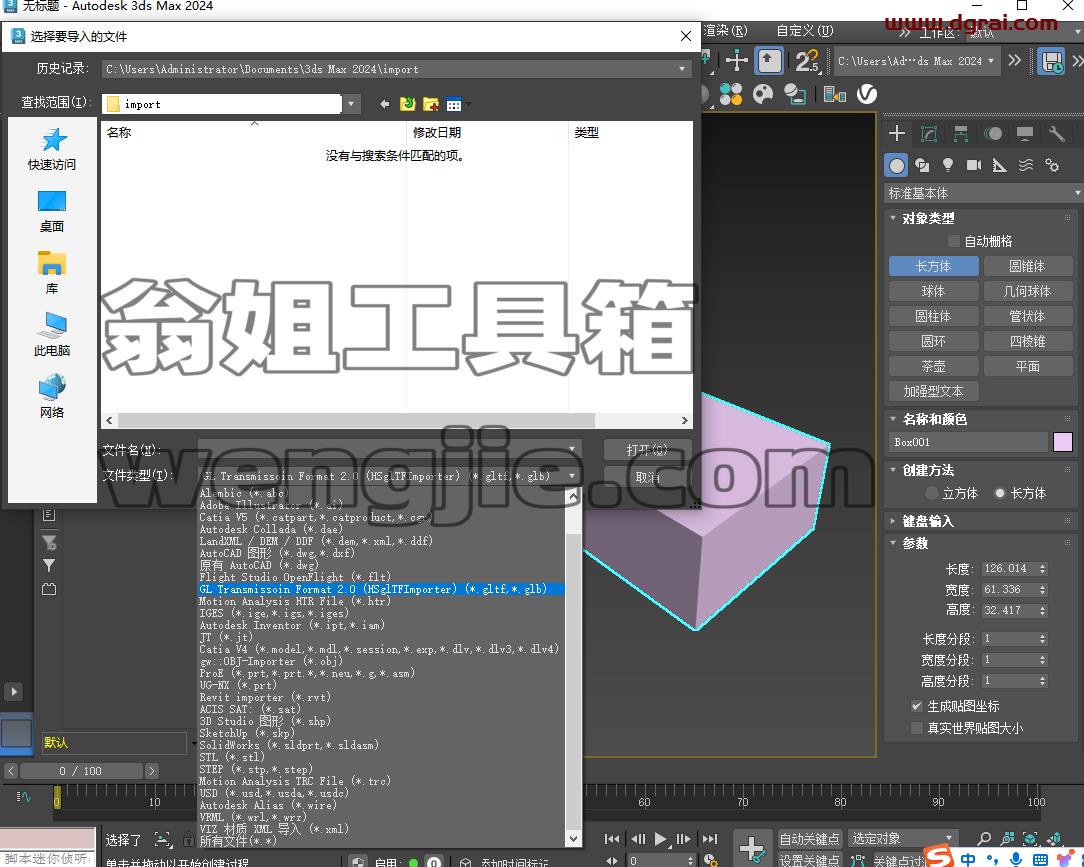Viewport: 1084px width, 867px height.
Task: Open the Box001 object color swatch
Action: pos(1063,442)
